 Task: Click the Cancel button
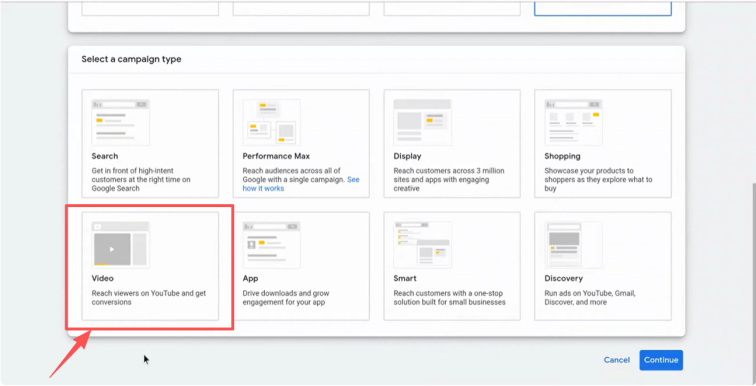coord(617,360)
